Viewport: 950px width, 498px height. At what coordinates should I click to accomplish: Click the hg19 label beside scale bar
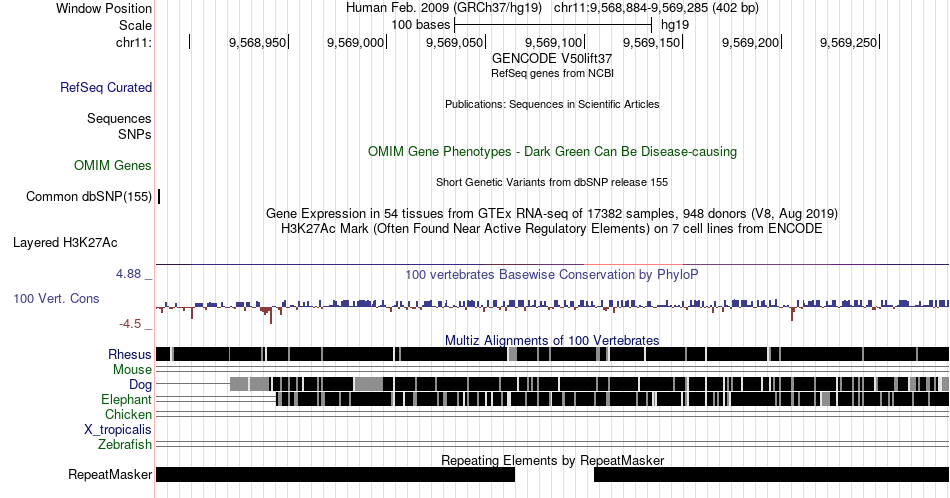coord(675,25)
